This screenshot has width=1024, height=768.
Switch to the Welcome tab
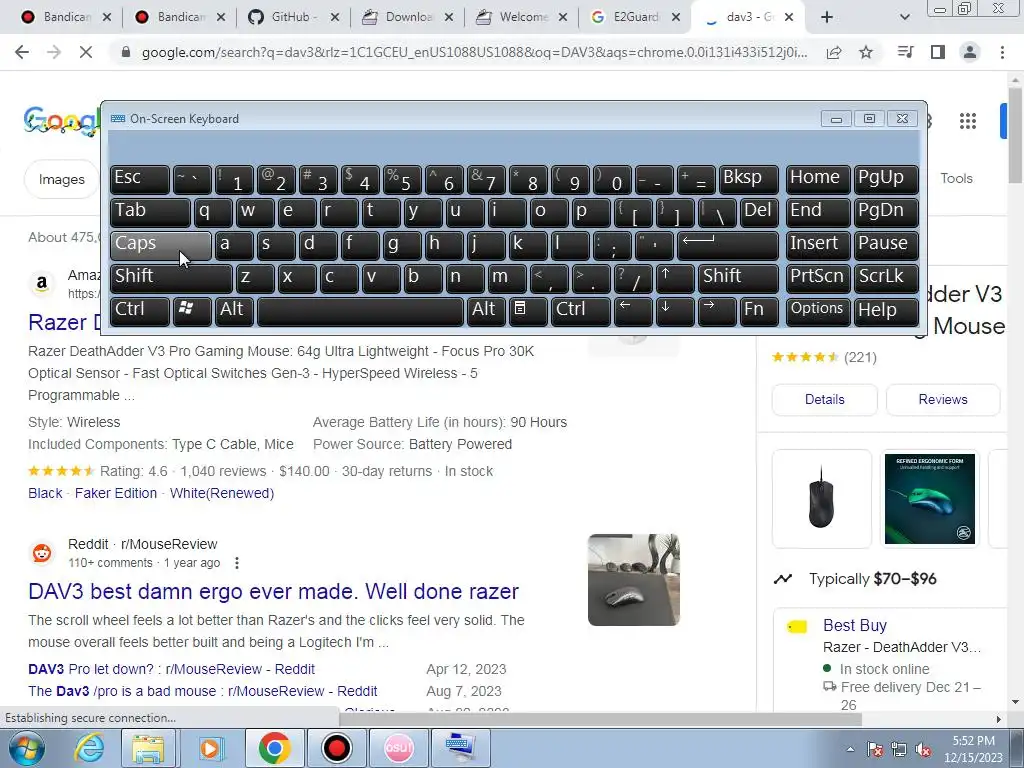click(x=520, y=17)
